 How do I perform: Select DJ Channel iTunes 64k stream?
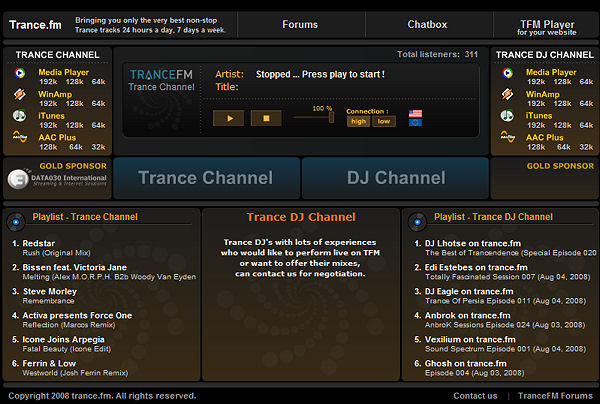tap(586, 125)
